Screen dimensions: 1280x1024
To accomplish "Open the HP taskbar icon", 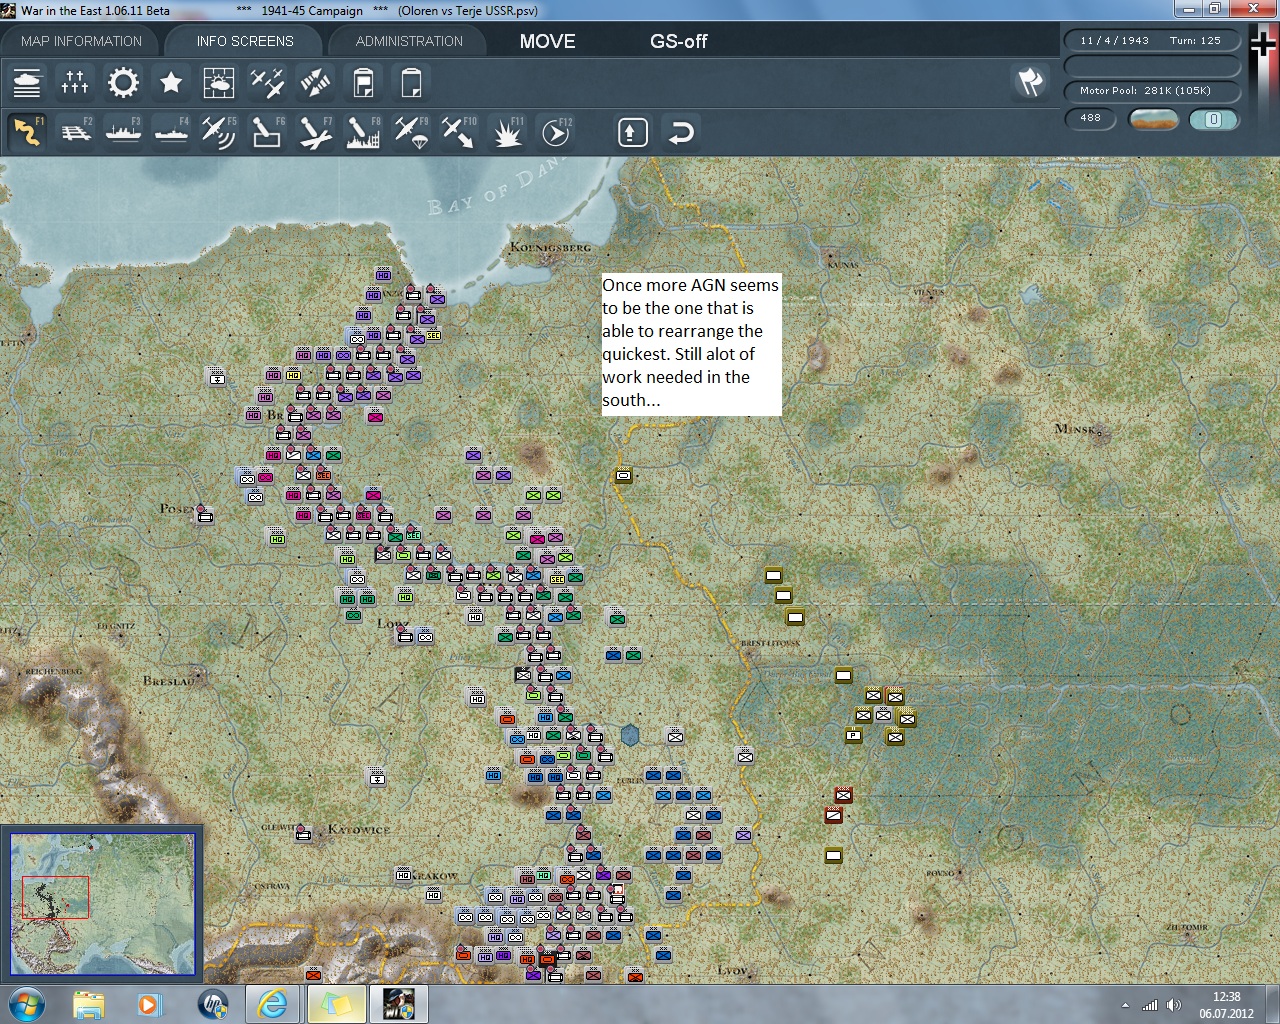I will 213,1004.
